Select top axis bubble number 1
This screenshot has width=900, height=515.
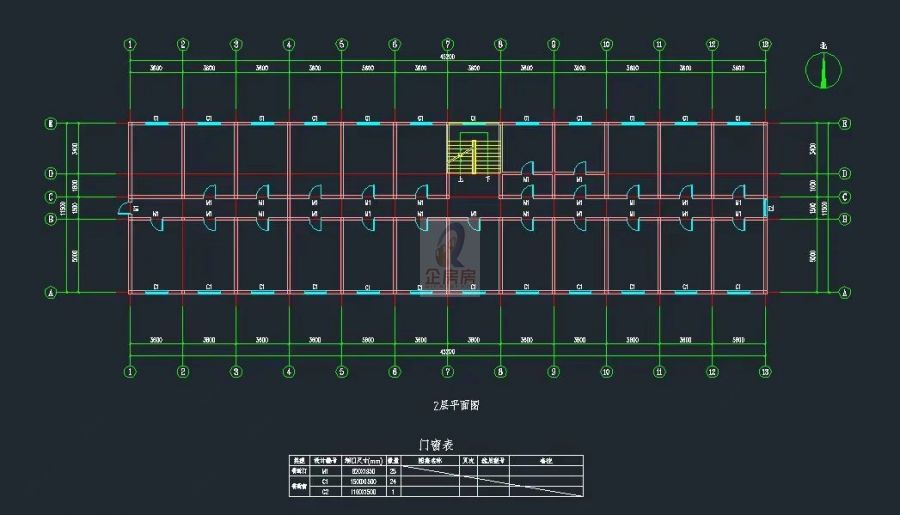(130, 44)
